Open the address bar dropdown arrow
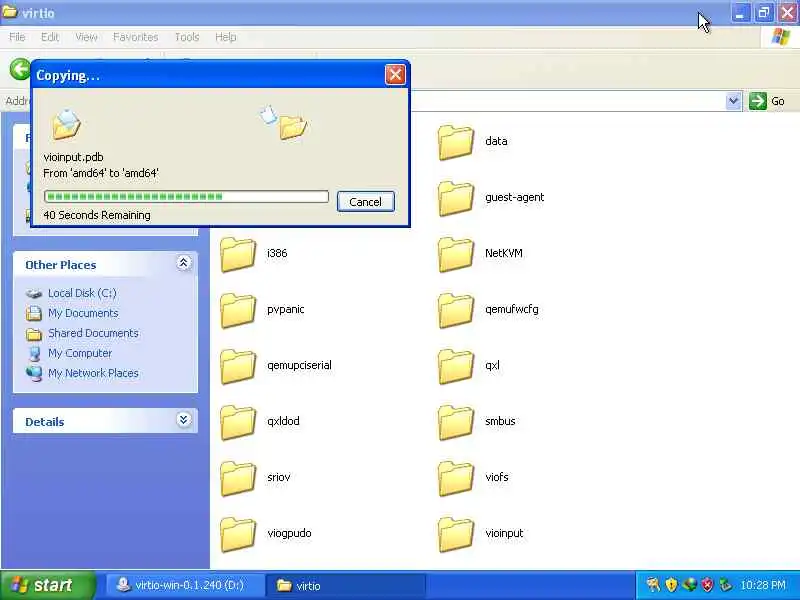Viewport: 800px width, 600px height. (x=733, y=101)
